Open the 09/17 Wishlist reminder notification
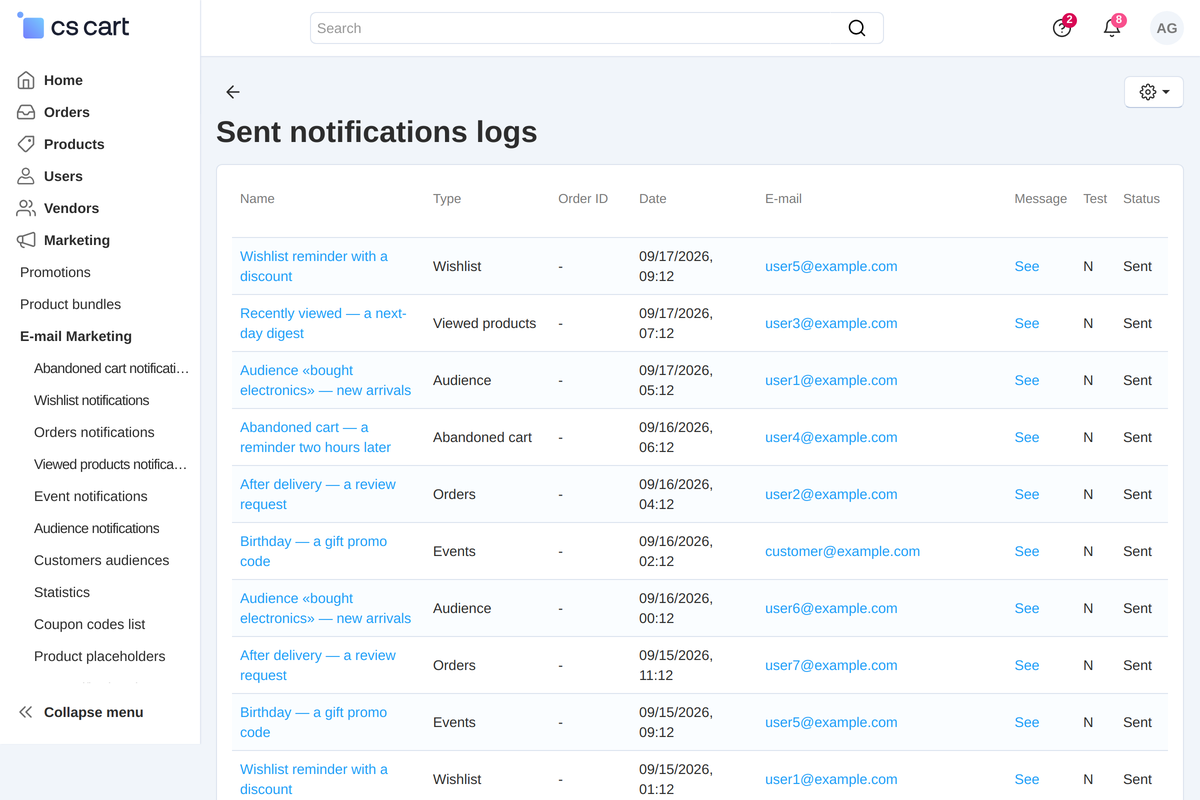 (x=314, y=266)
